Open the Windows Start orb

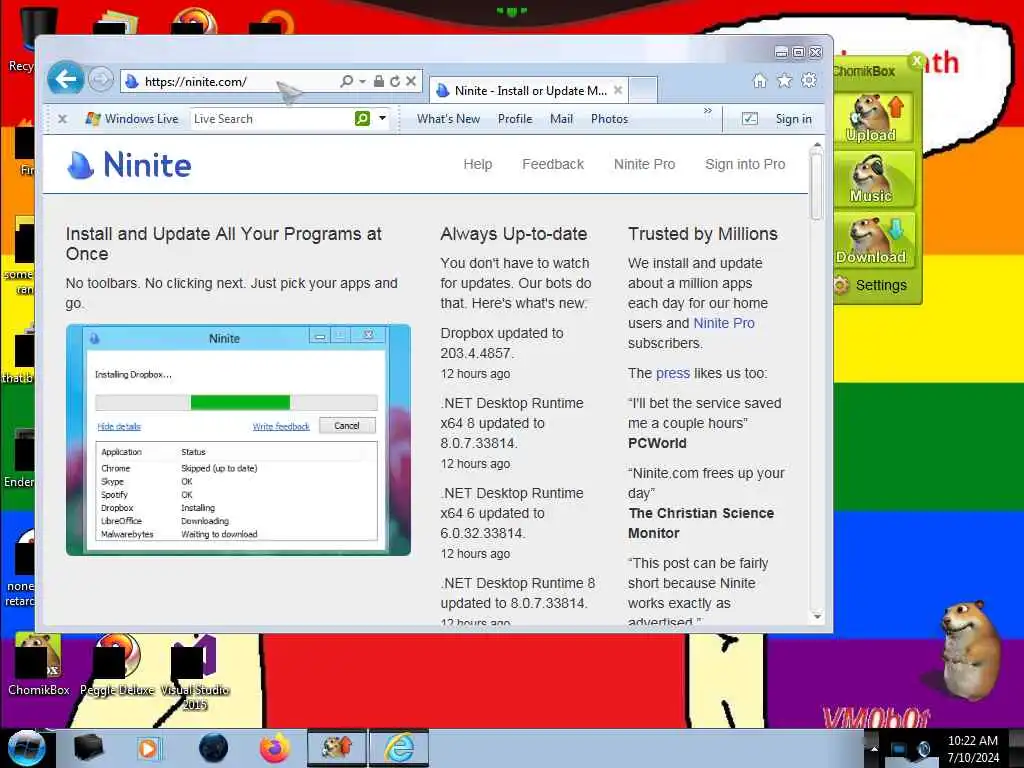[x=25, y=748]
